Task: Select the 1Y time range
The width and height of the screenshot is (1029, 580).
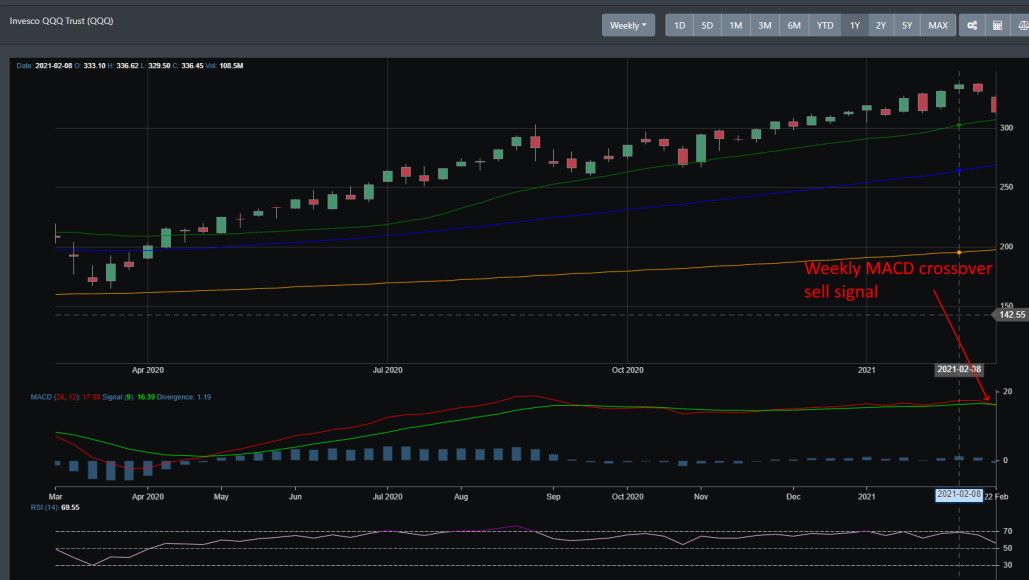Action: (855, 26)
